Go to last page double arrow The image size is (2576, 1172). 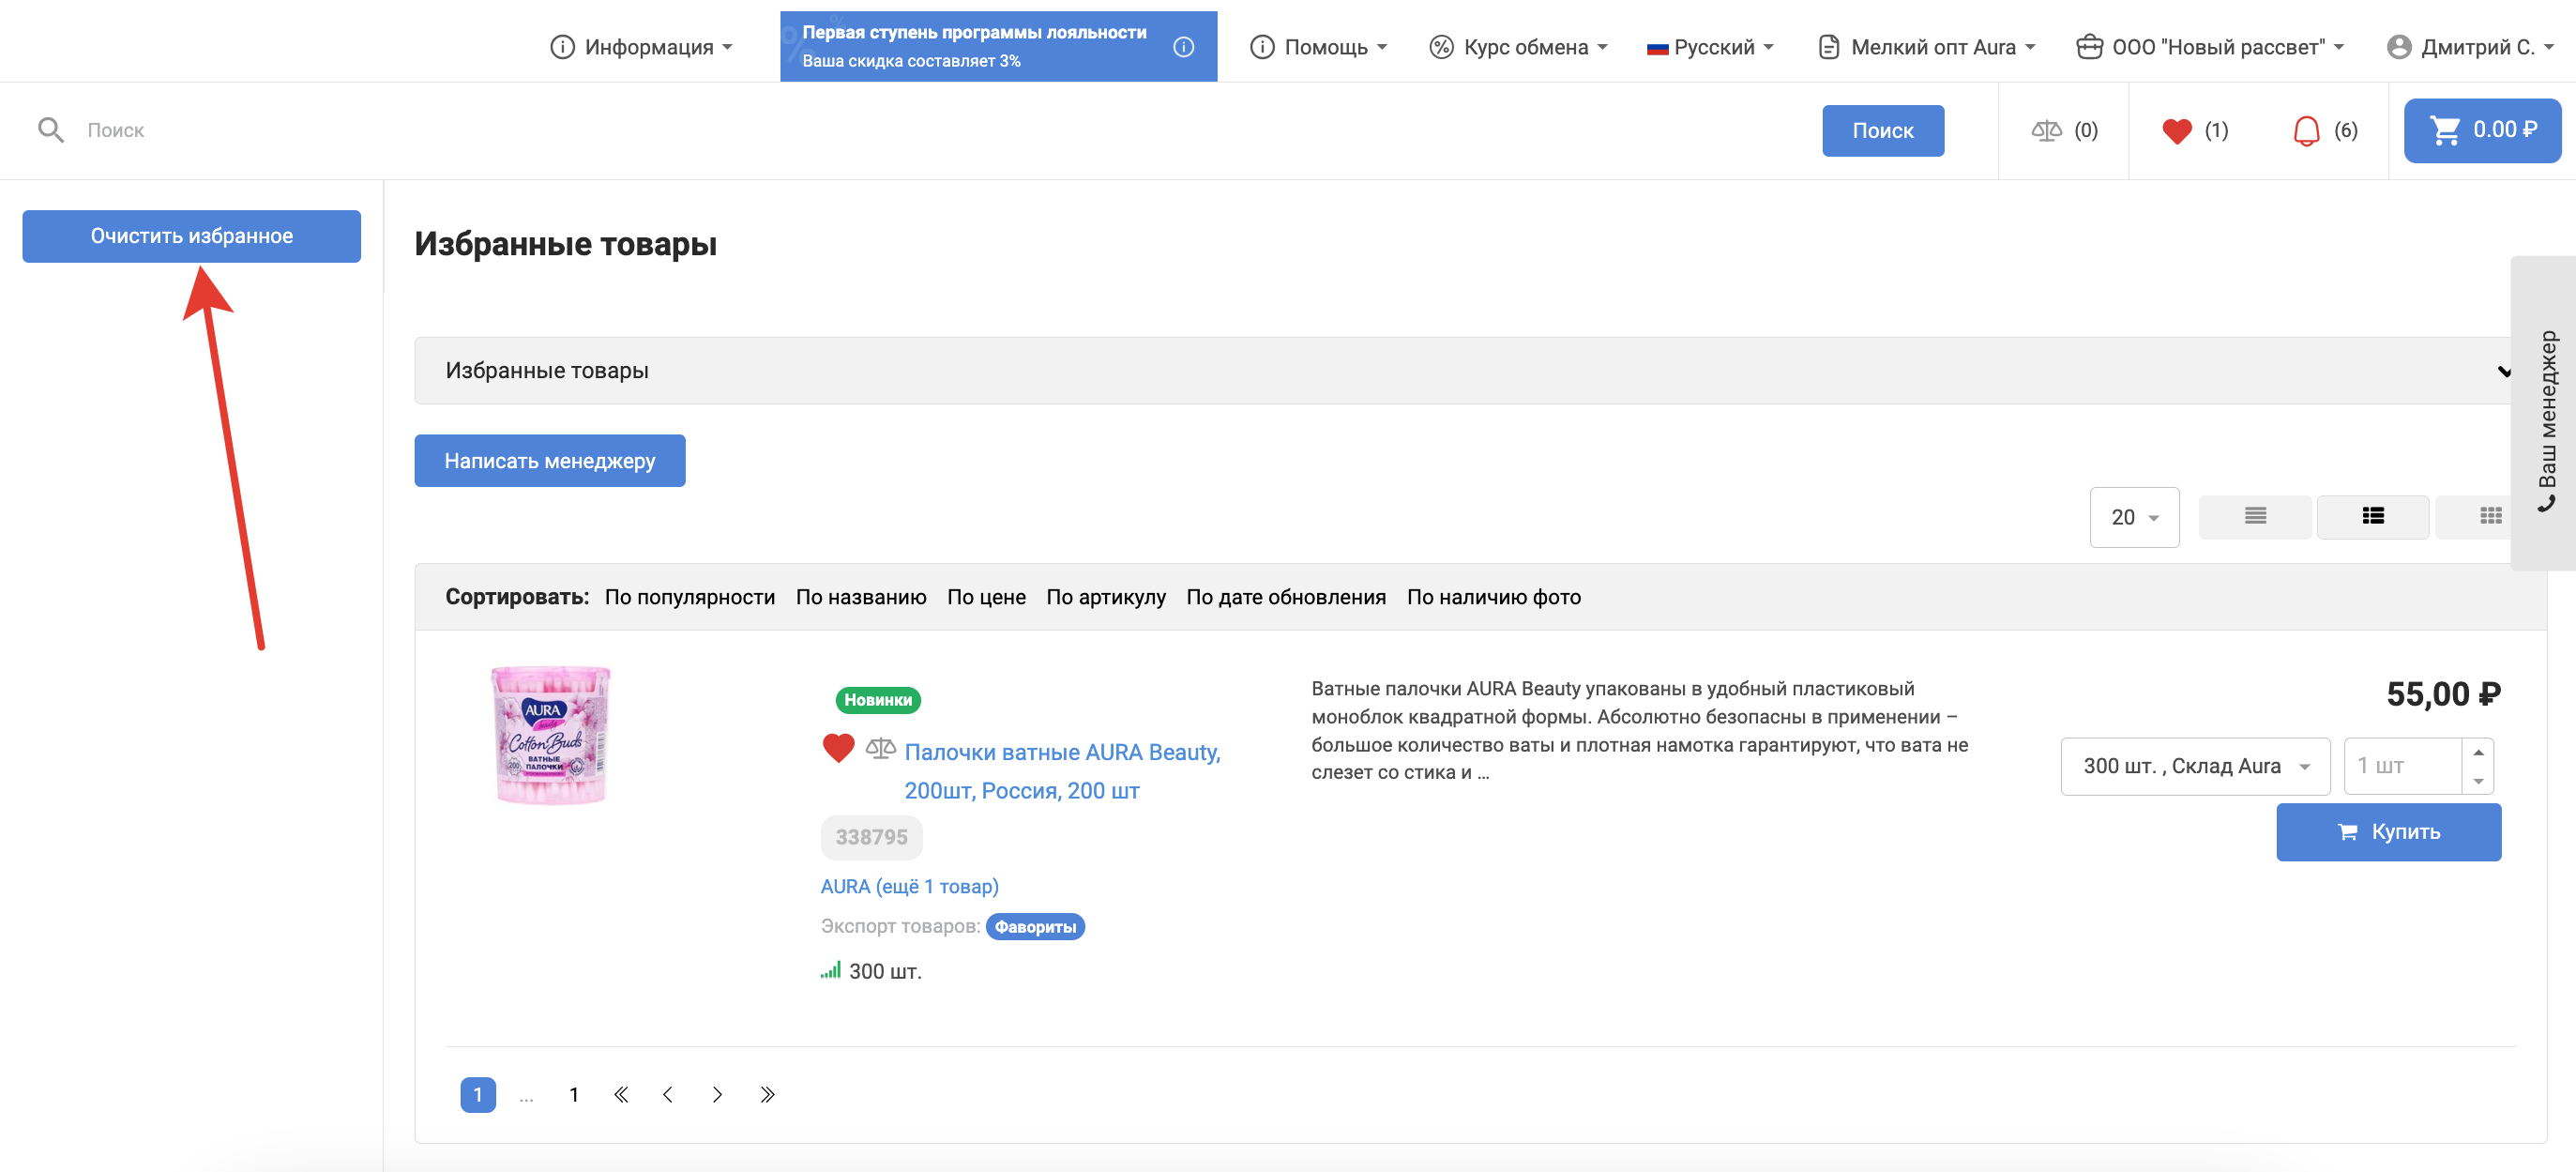(767, 1094)
